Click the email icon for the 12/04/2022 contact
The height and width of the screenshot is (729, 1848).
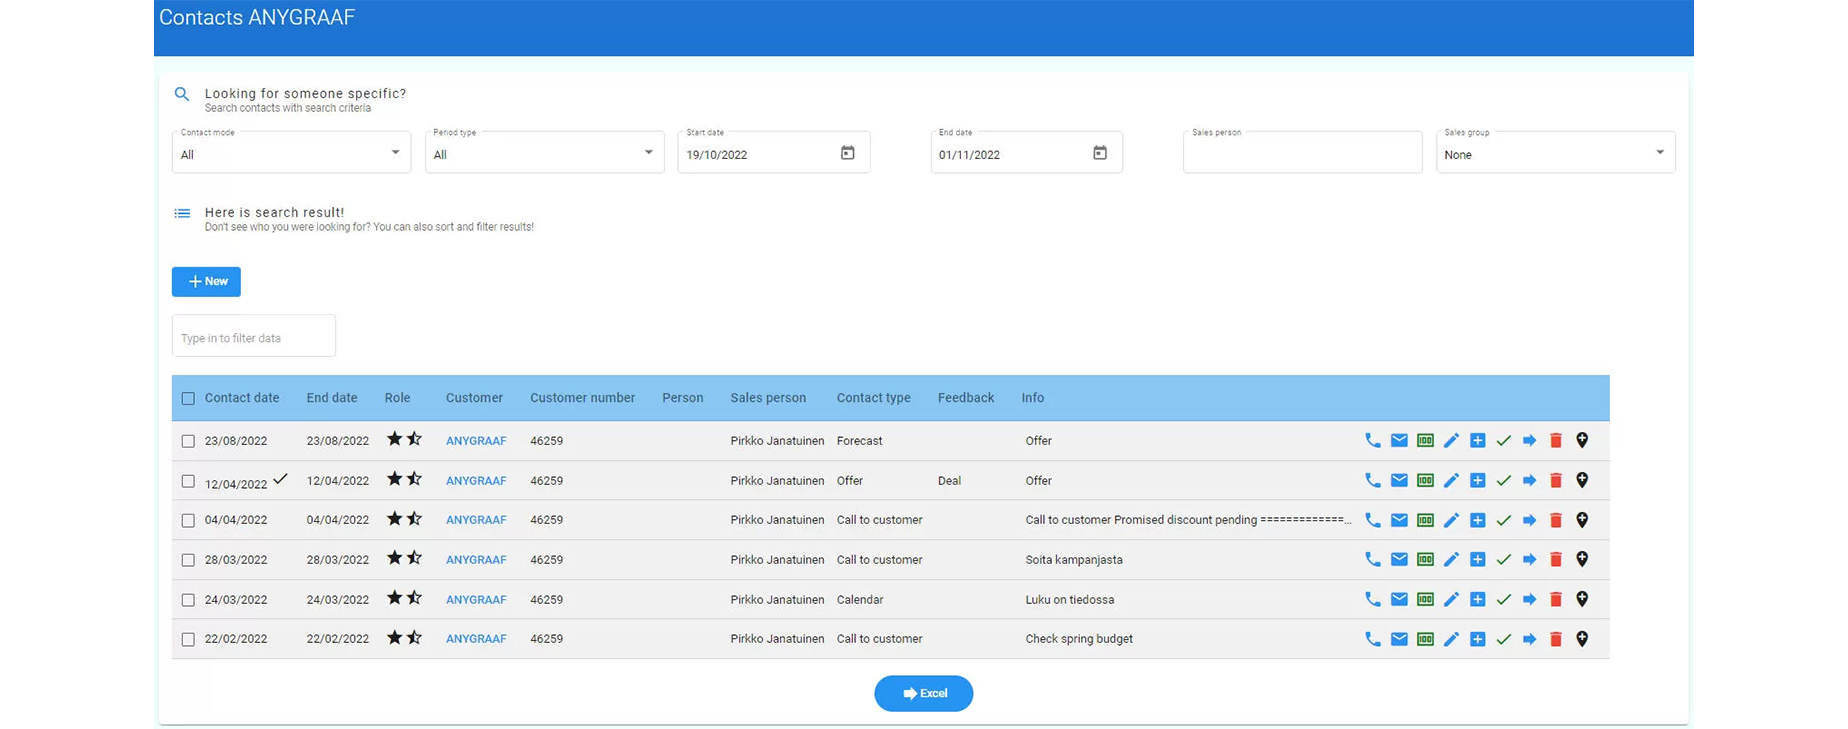tap(1399, 481)
